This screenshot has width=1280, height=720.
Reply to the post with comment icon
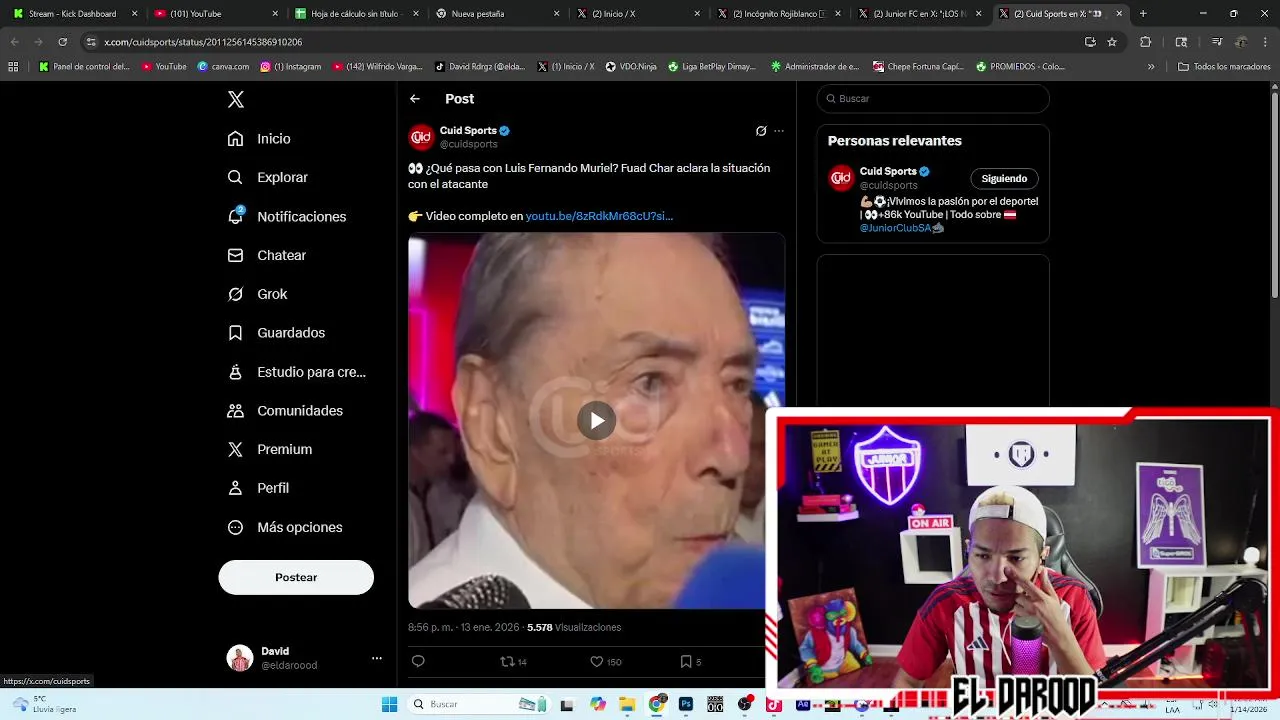[418, 661]
